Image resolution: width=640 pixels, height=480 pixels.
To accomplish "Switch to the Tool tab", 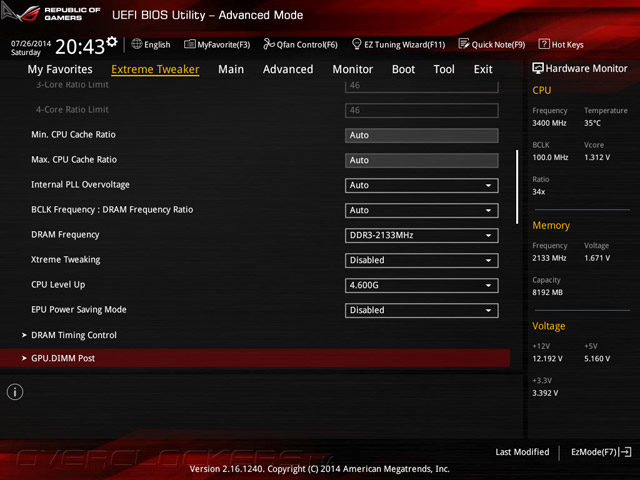I will [444, 69].
